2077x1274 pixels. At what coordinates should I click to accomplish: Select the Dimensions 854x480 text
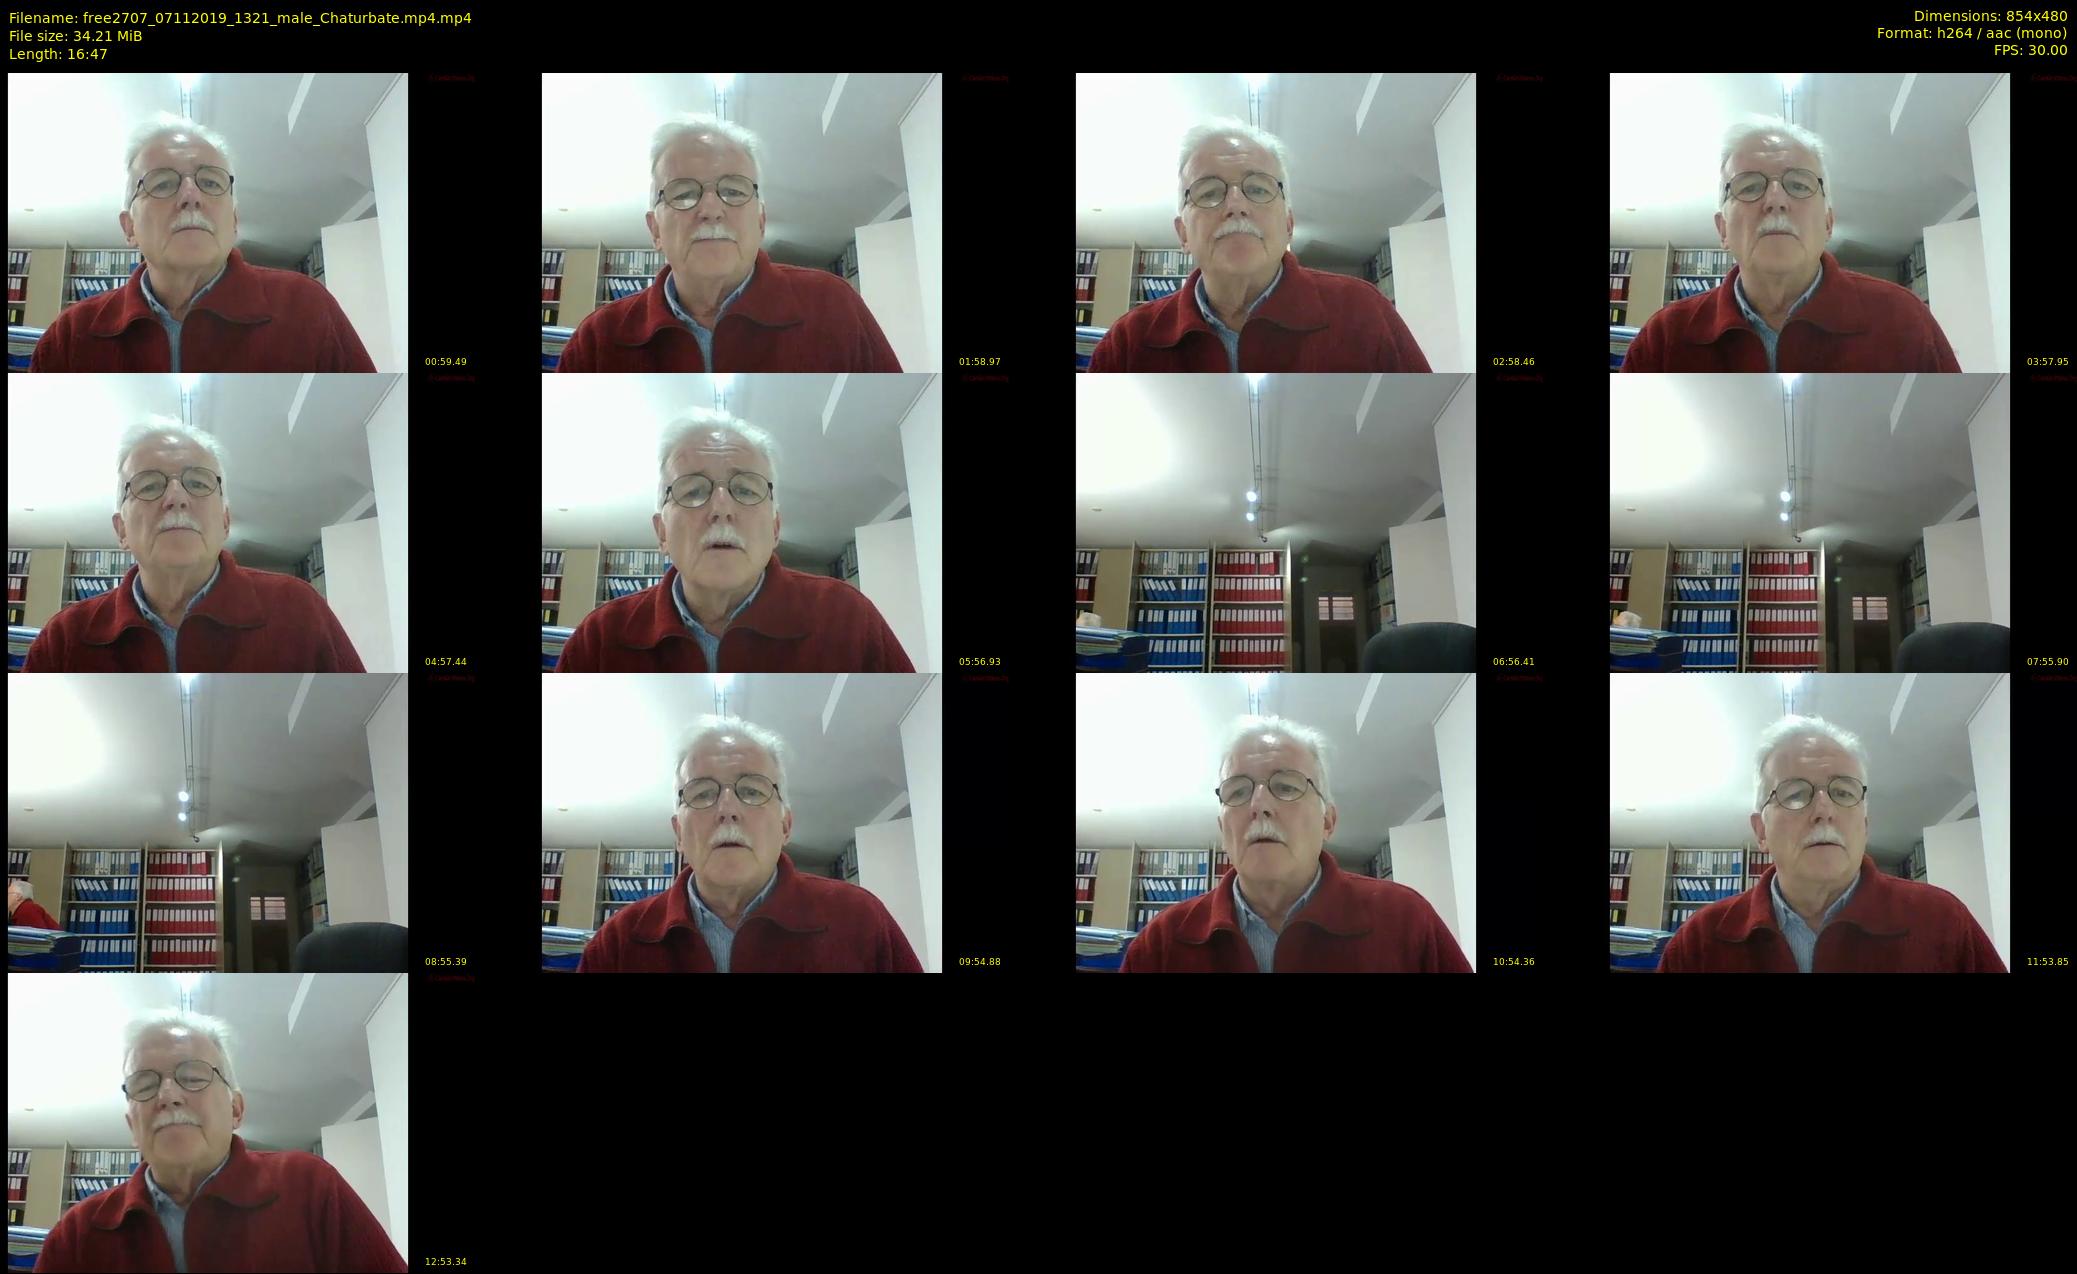[1990, 16]
